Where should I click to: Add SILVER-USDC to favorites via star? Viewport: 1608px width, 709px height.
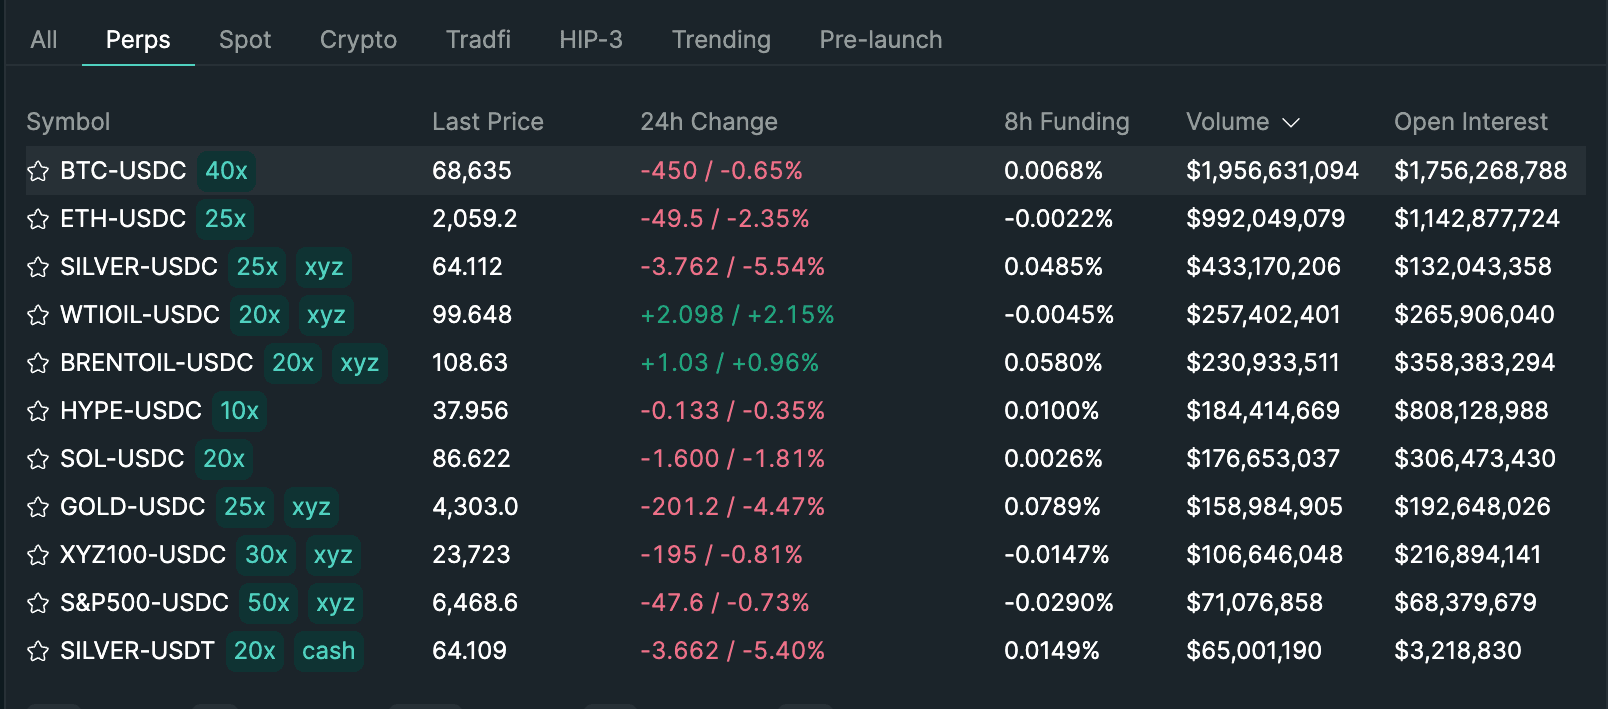(x=38, y=267)
